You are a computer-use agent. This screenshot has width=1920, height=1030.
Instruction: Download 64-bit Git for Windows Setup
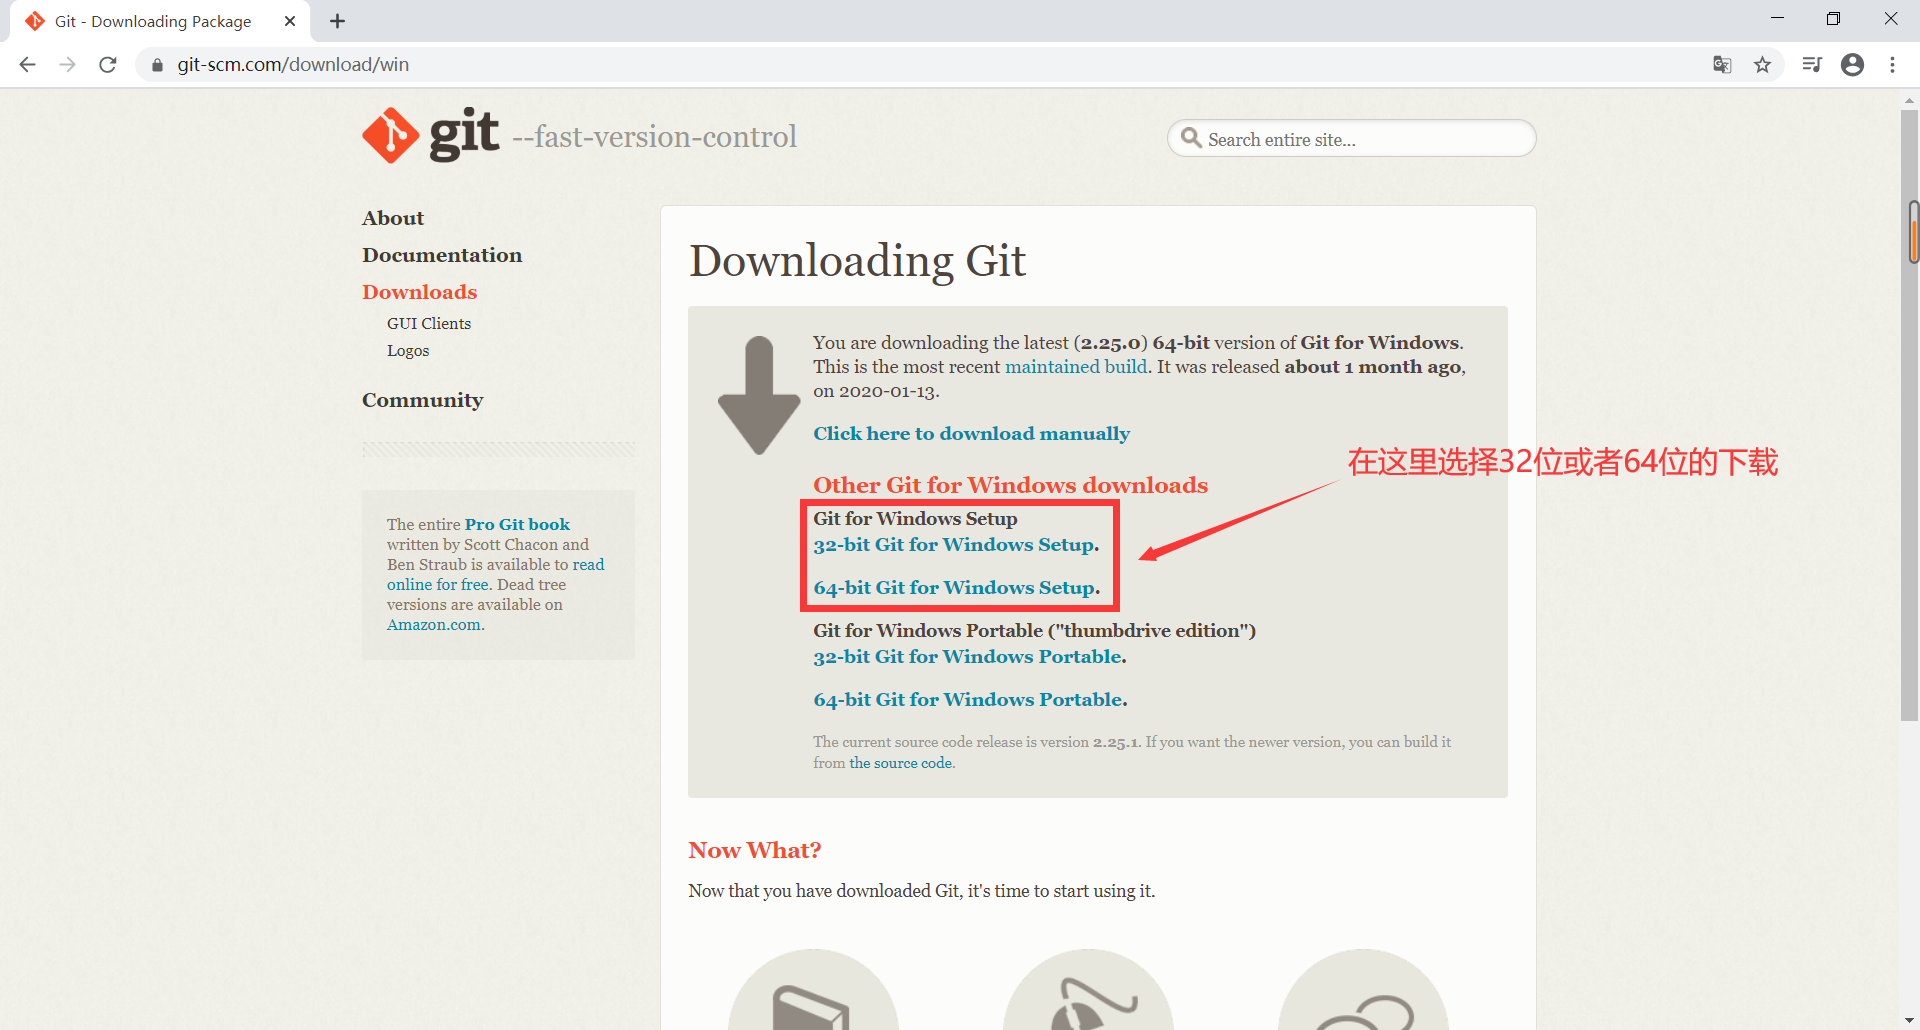[x=956, y=588]
